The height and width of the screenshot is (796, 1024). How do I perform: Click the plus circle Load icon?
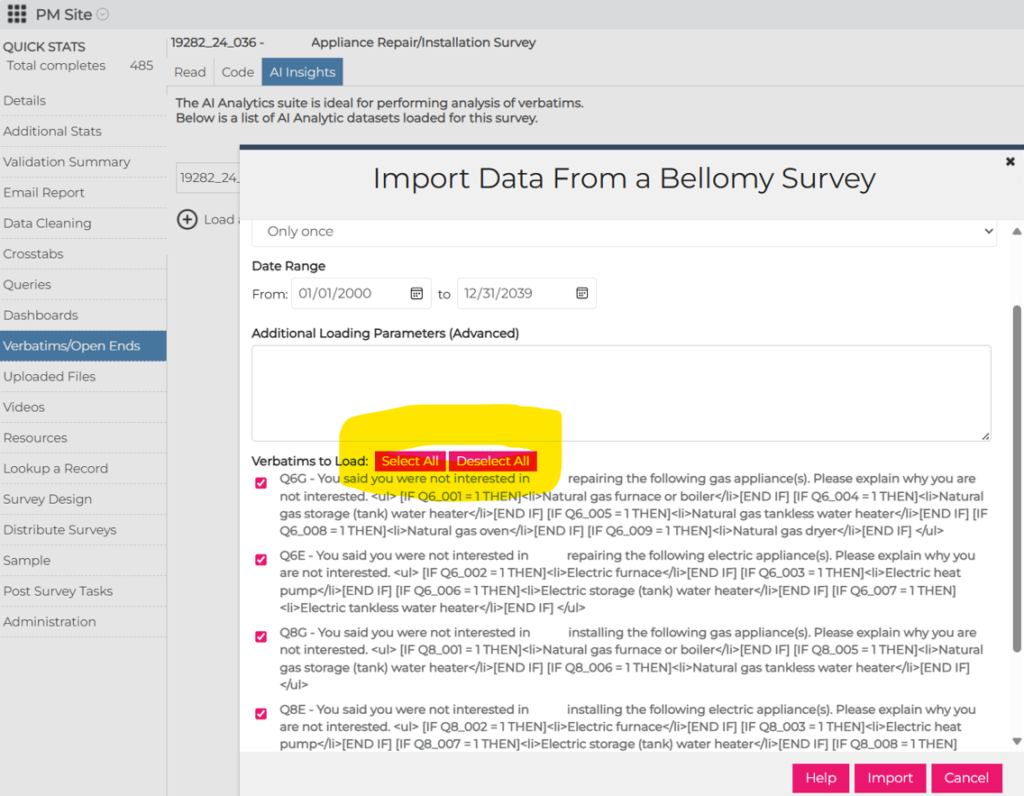(x=187, y=219)
